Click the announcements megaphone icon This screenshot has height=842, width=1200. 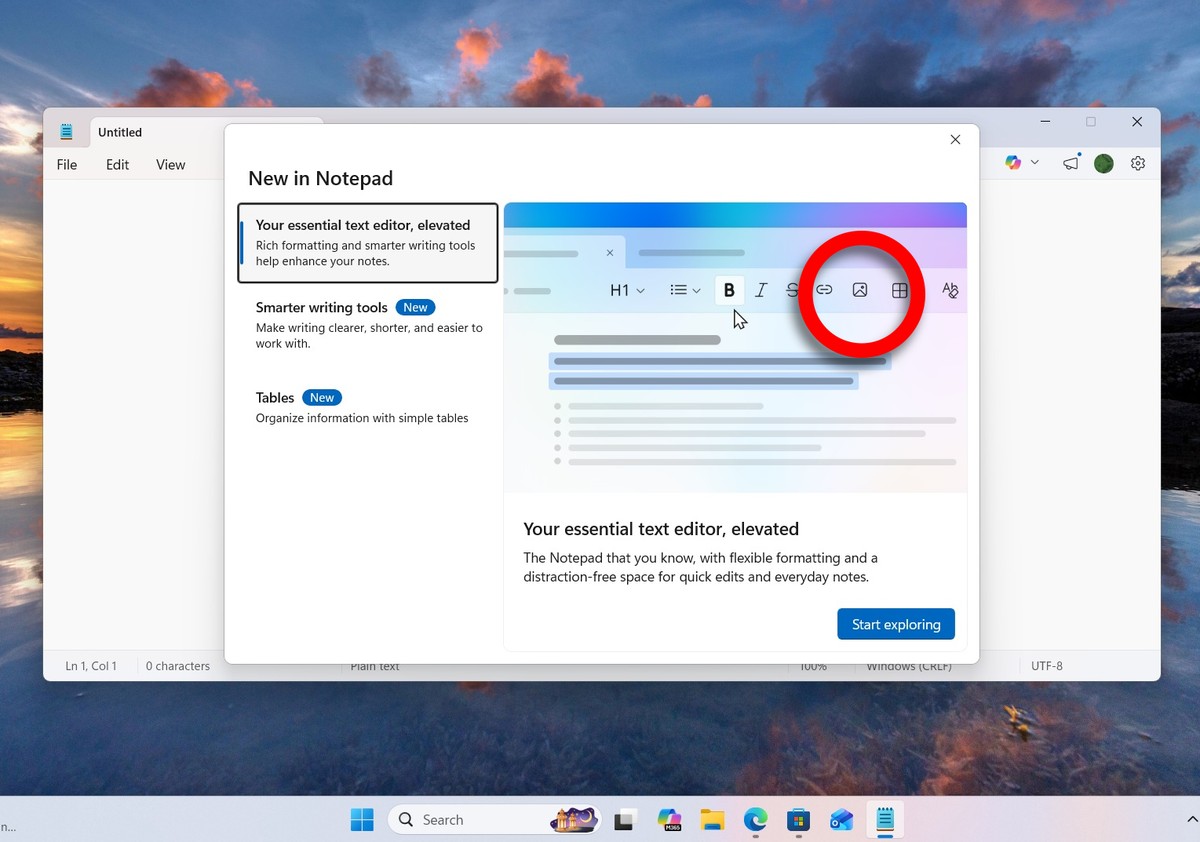tap(1071, 162)
